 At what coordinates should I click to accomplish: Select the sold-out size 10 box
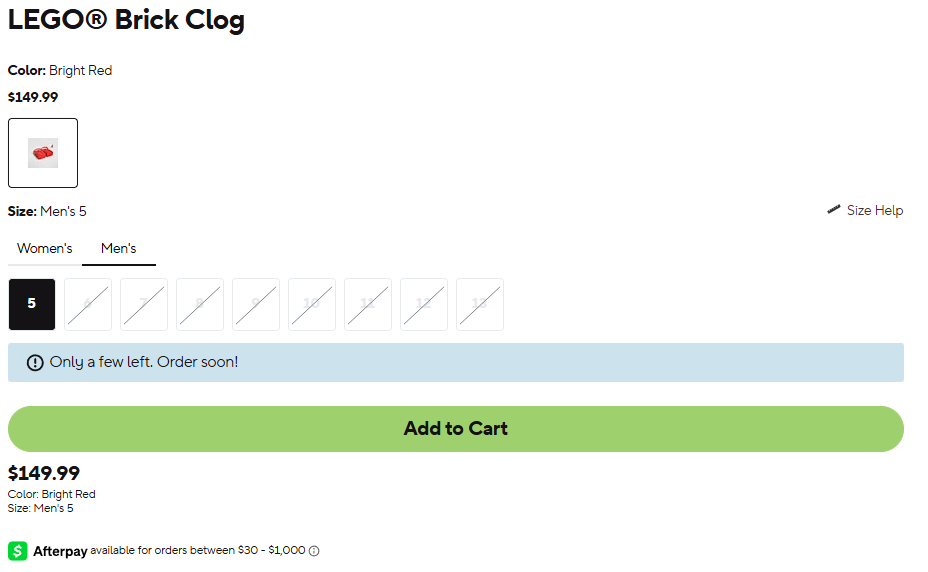(x=312, y=304)
